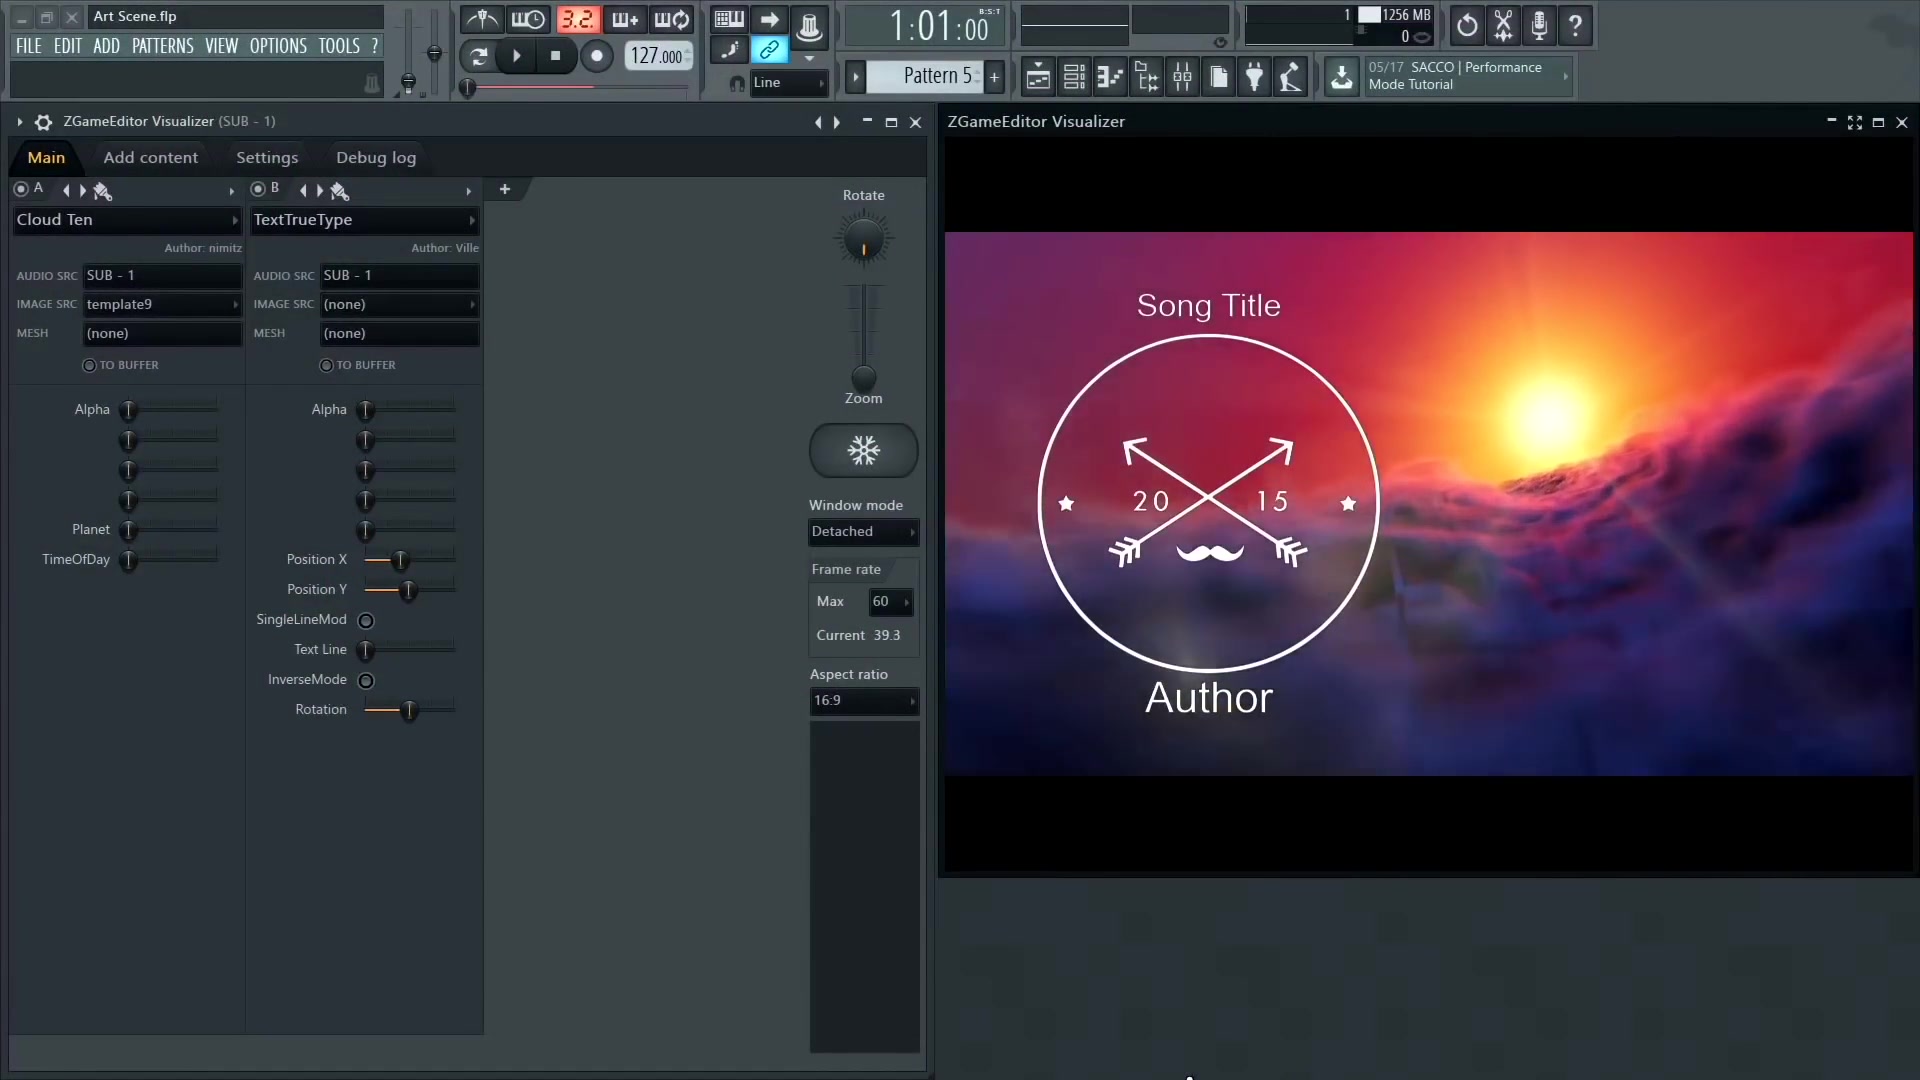Image resolution: width=1920 pixels, height=1080 pixels.
Task: Click the TimeOfDay slider
Action: point(172,560)
